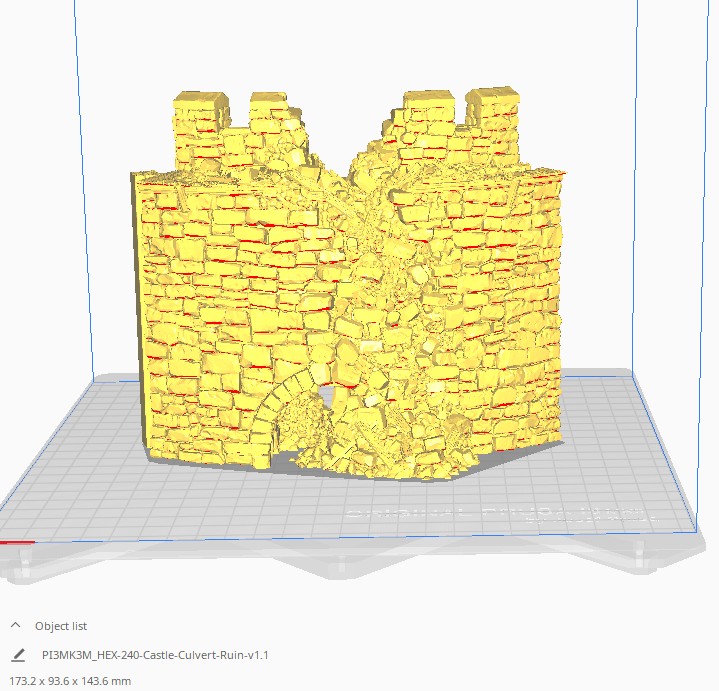Screen dimensions: 719x691
Task: Select the yellow castle ruin model on the build plate
Action: pyautogui.click(x=348, y=284)
